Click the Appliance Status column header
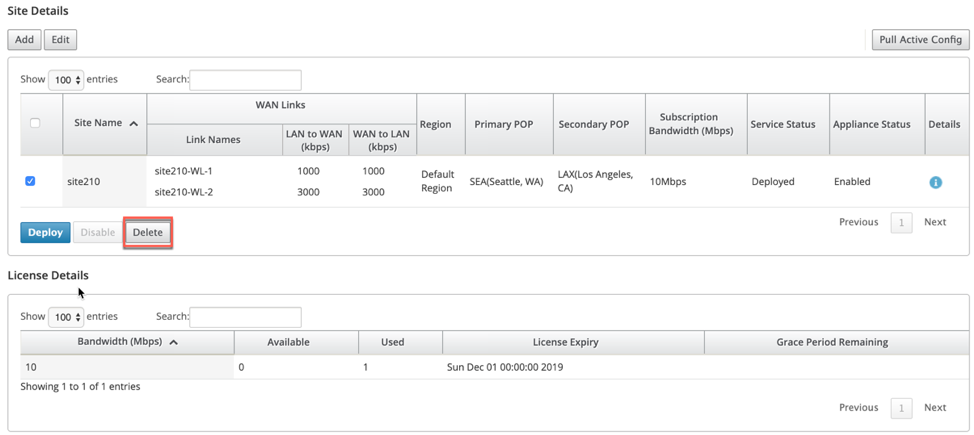This screenshot has height=435, width=974. point(876,124)
